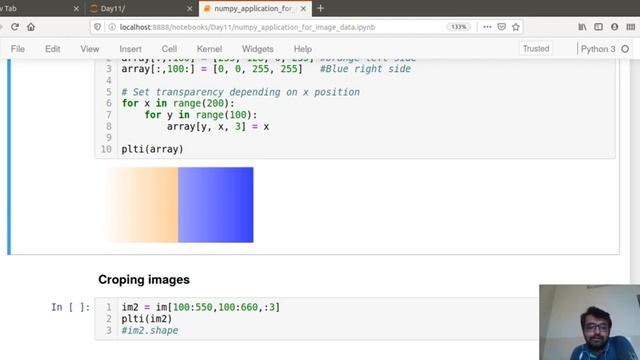Toggle the browser sidebar icon
The width and height of the screenshot is (640, 360).
click(x=598, y=27)
